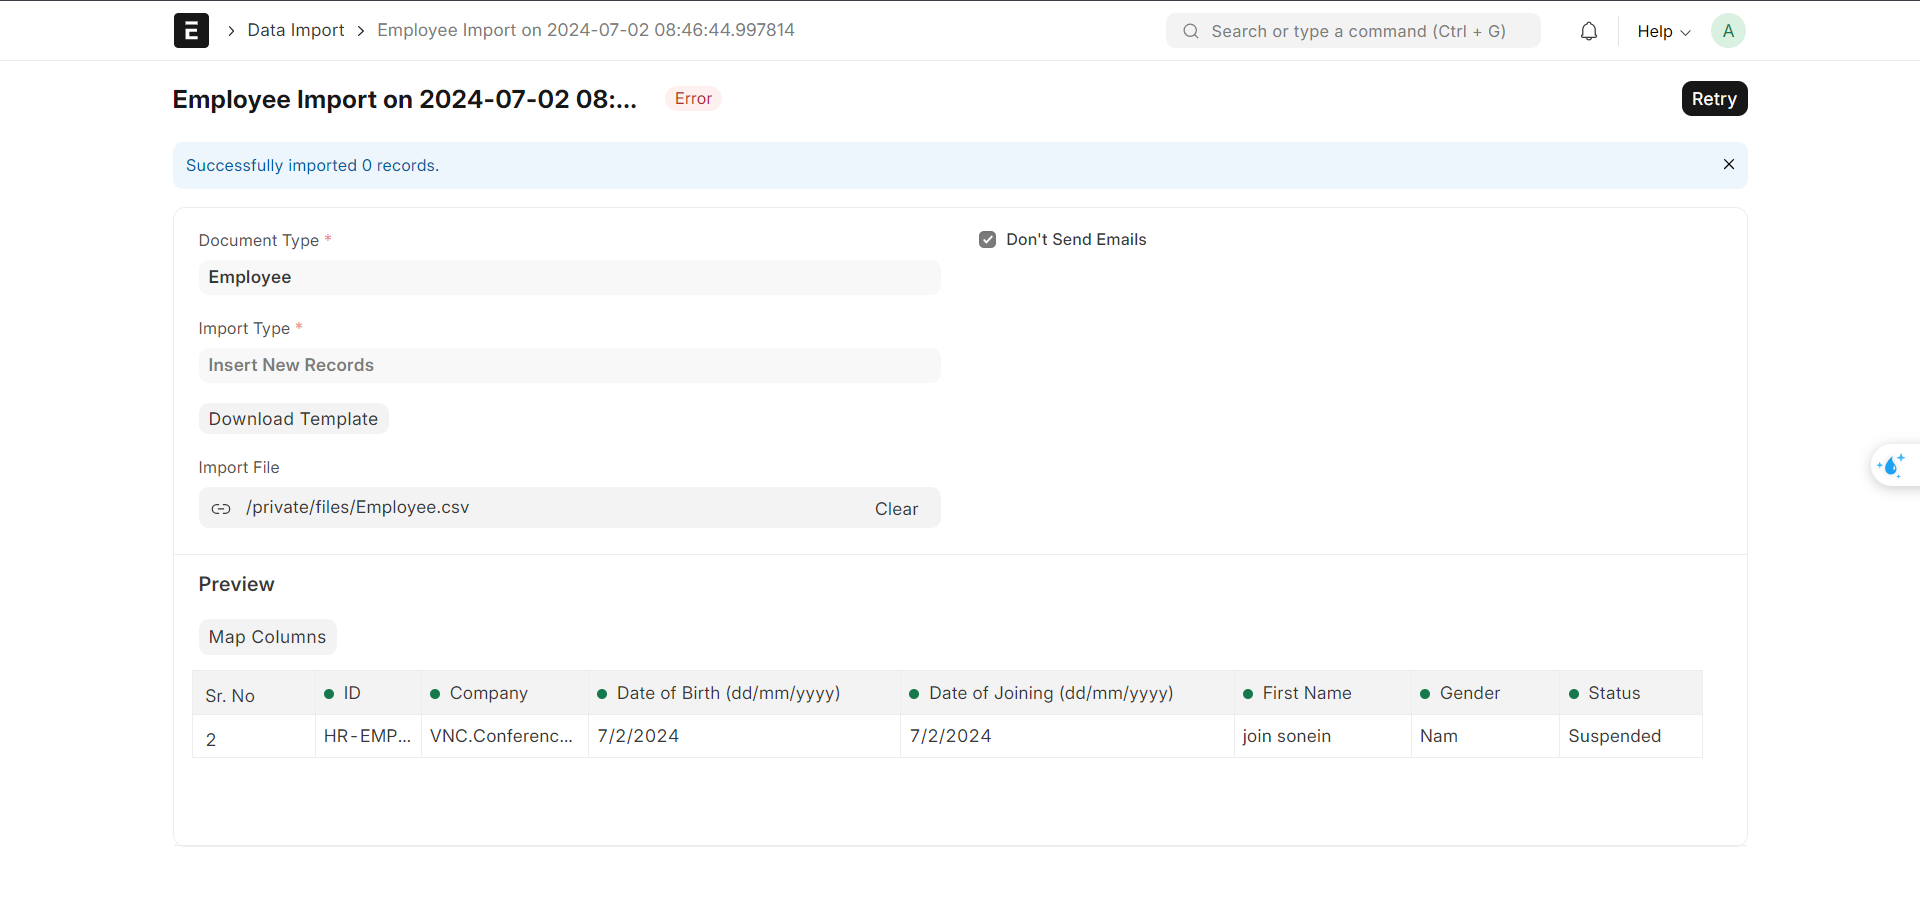The image size is (1920, 919).
Task: Click the Retry button
Action: [1714, 99]
